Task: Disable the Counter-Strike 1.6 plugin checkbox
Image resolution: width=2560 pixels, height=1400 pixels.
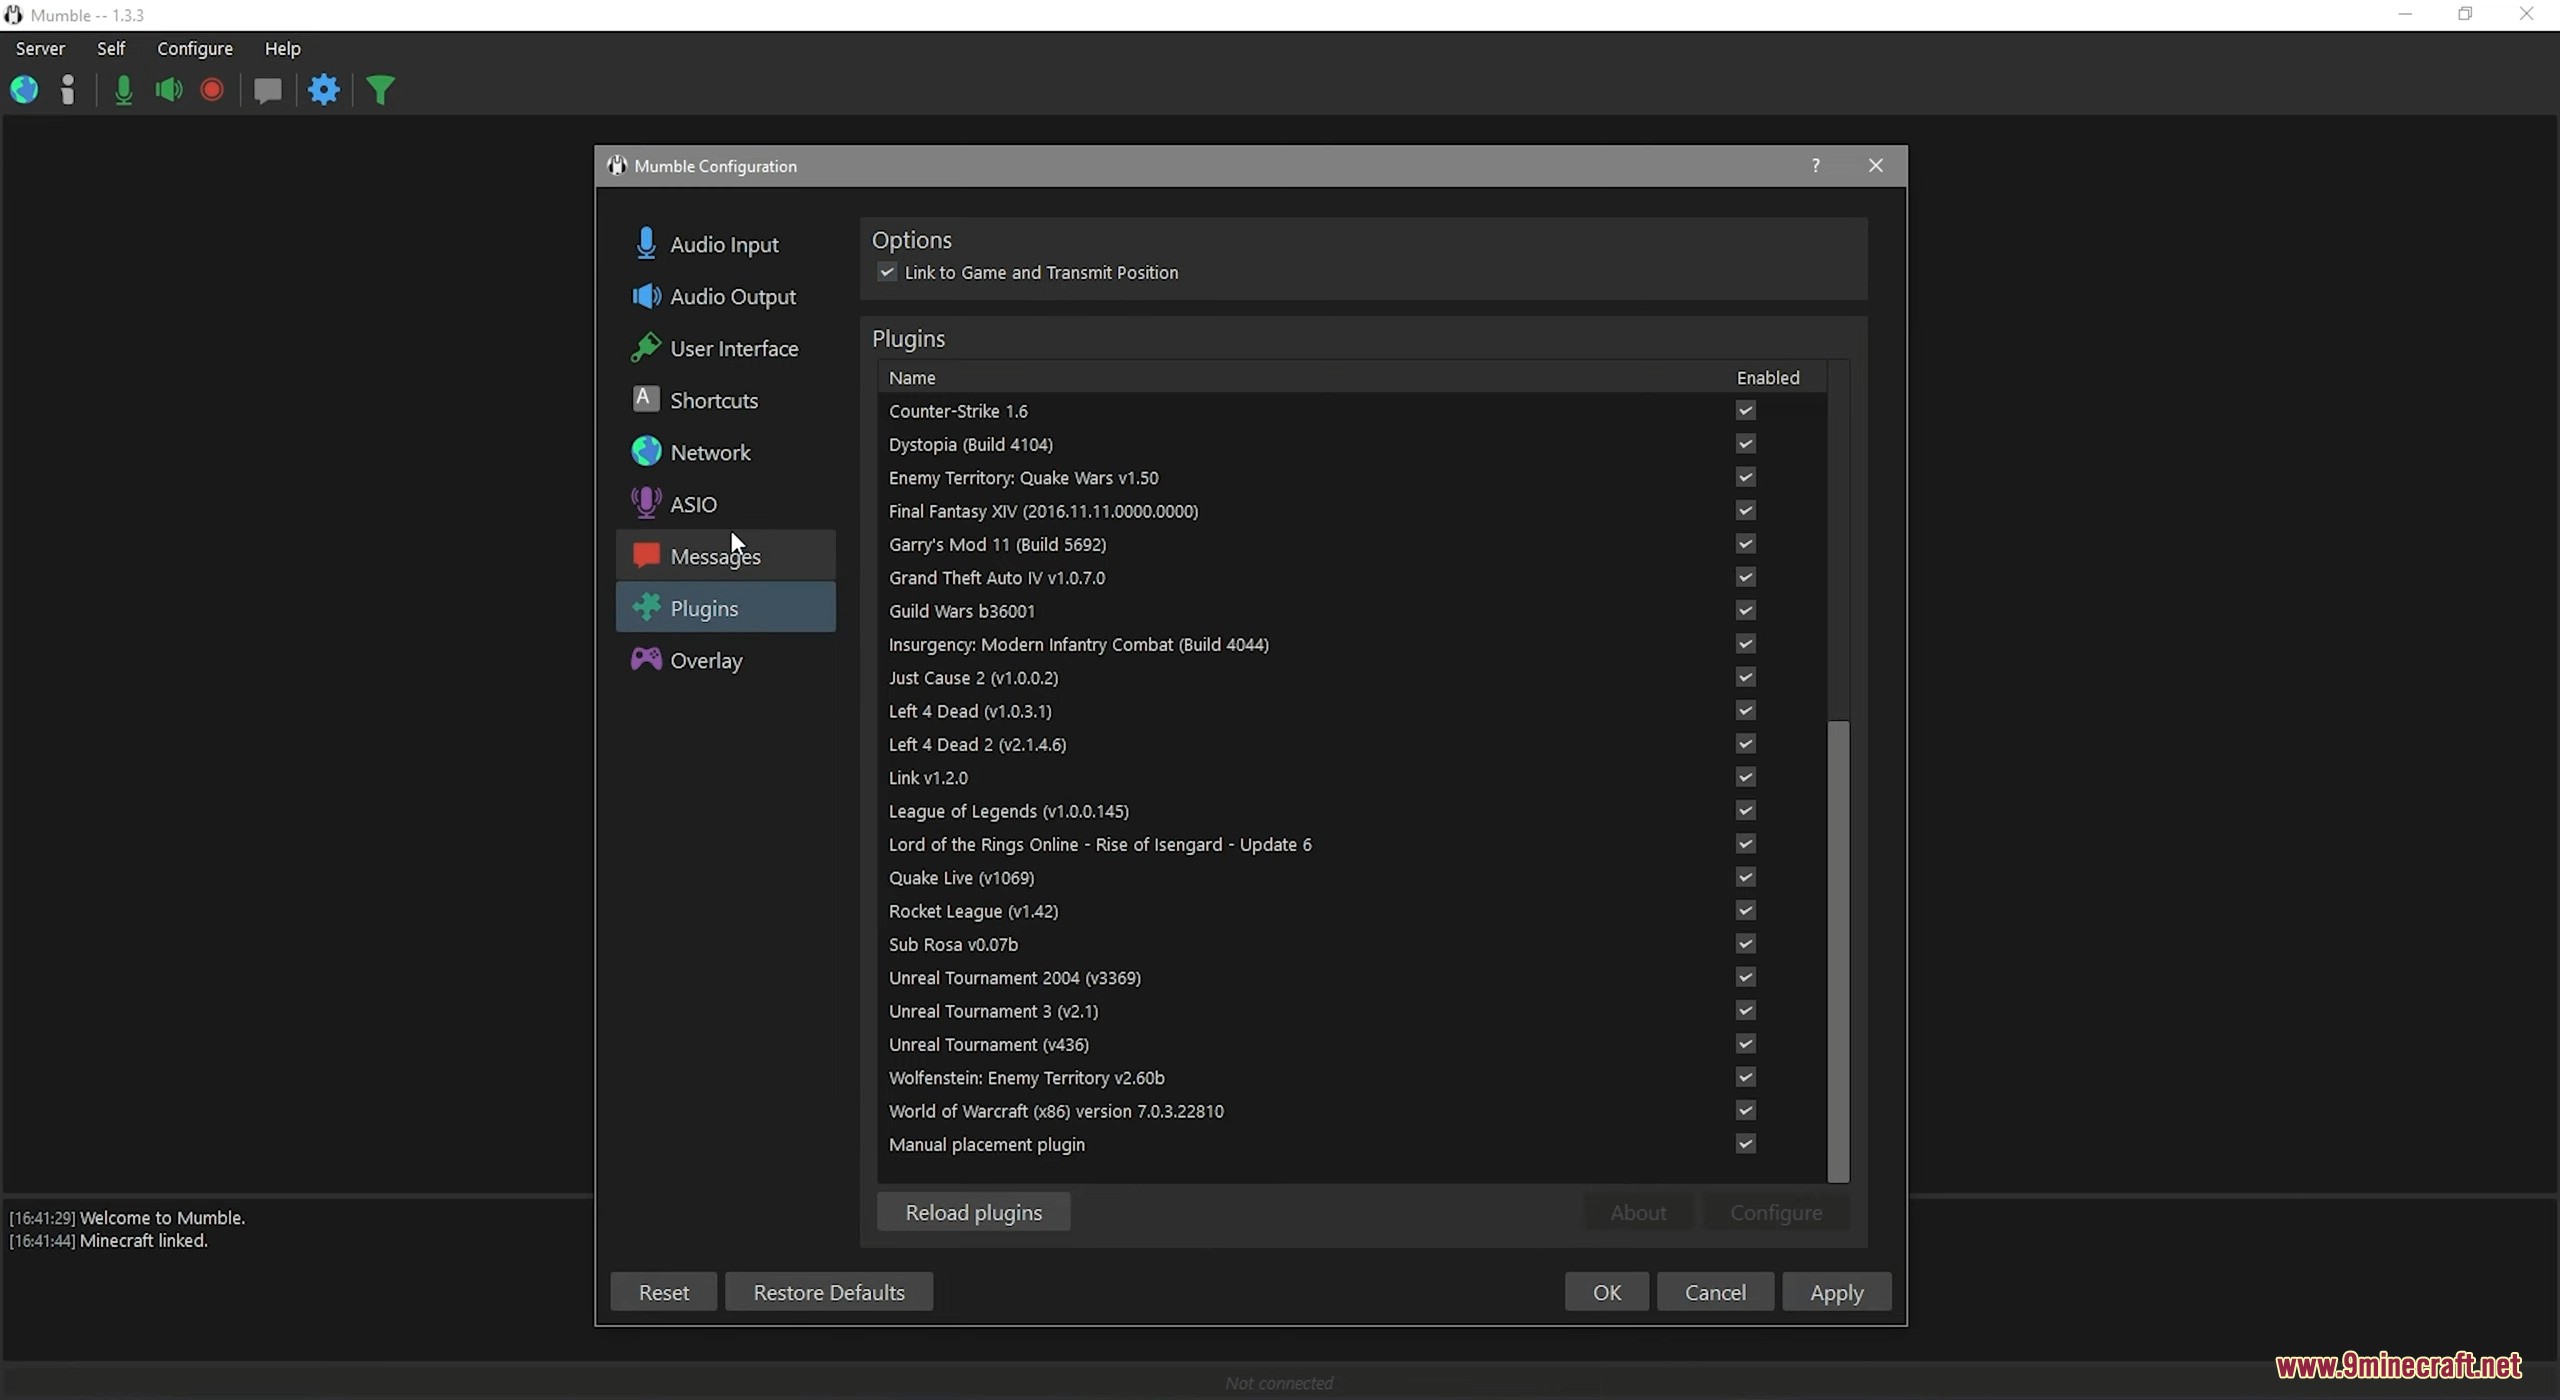Action: 1746,411
